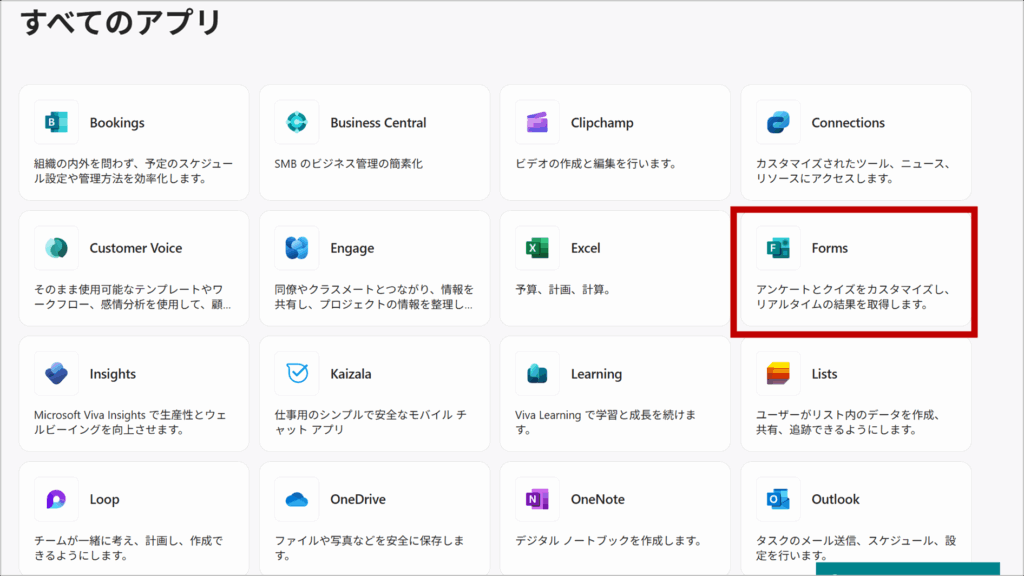Click the Forms title link
This screenshot has height=576, width=1024.
[829, 248]
